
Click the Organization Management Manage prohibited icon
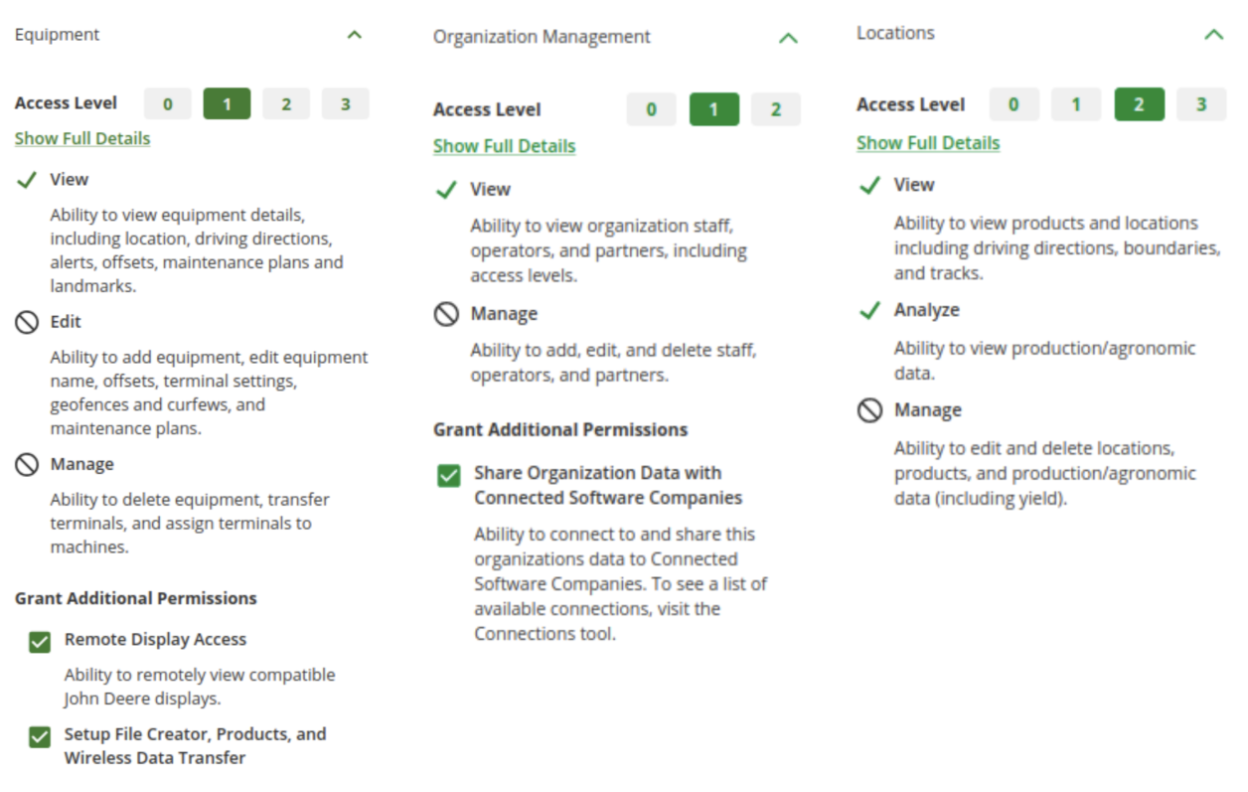click(x=446, y=315)
